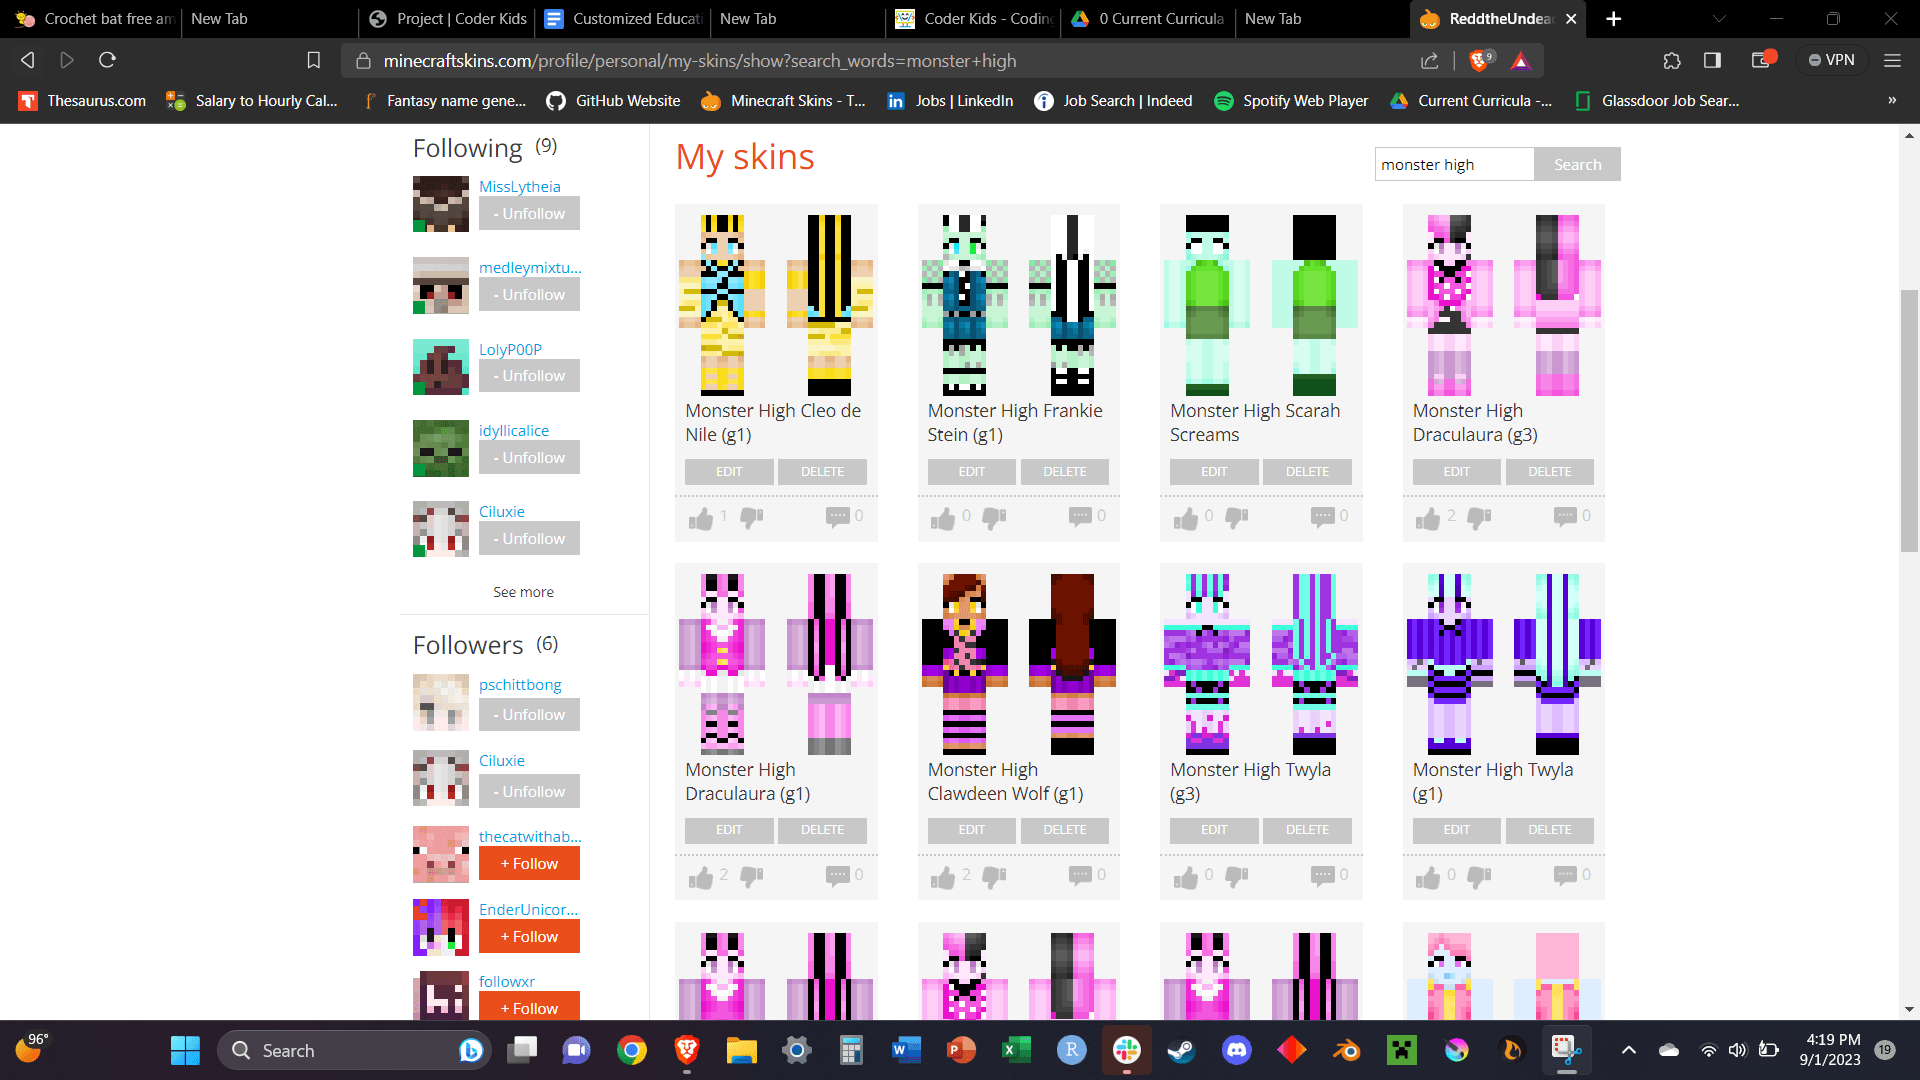Click the Brave browser shield icon

click(1480, 59)
